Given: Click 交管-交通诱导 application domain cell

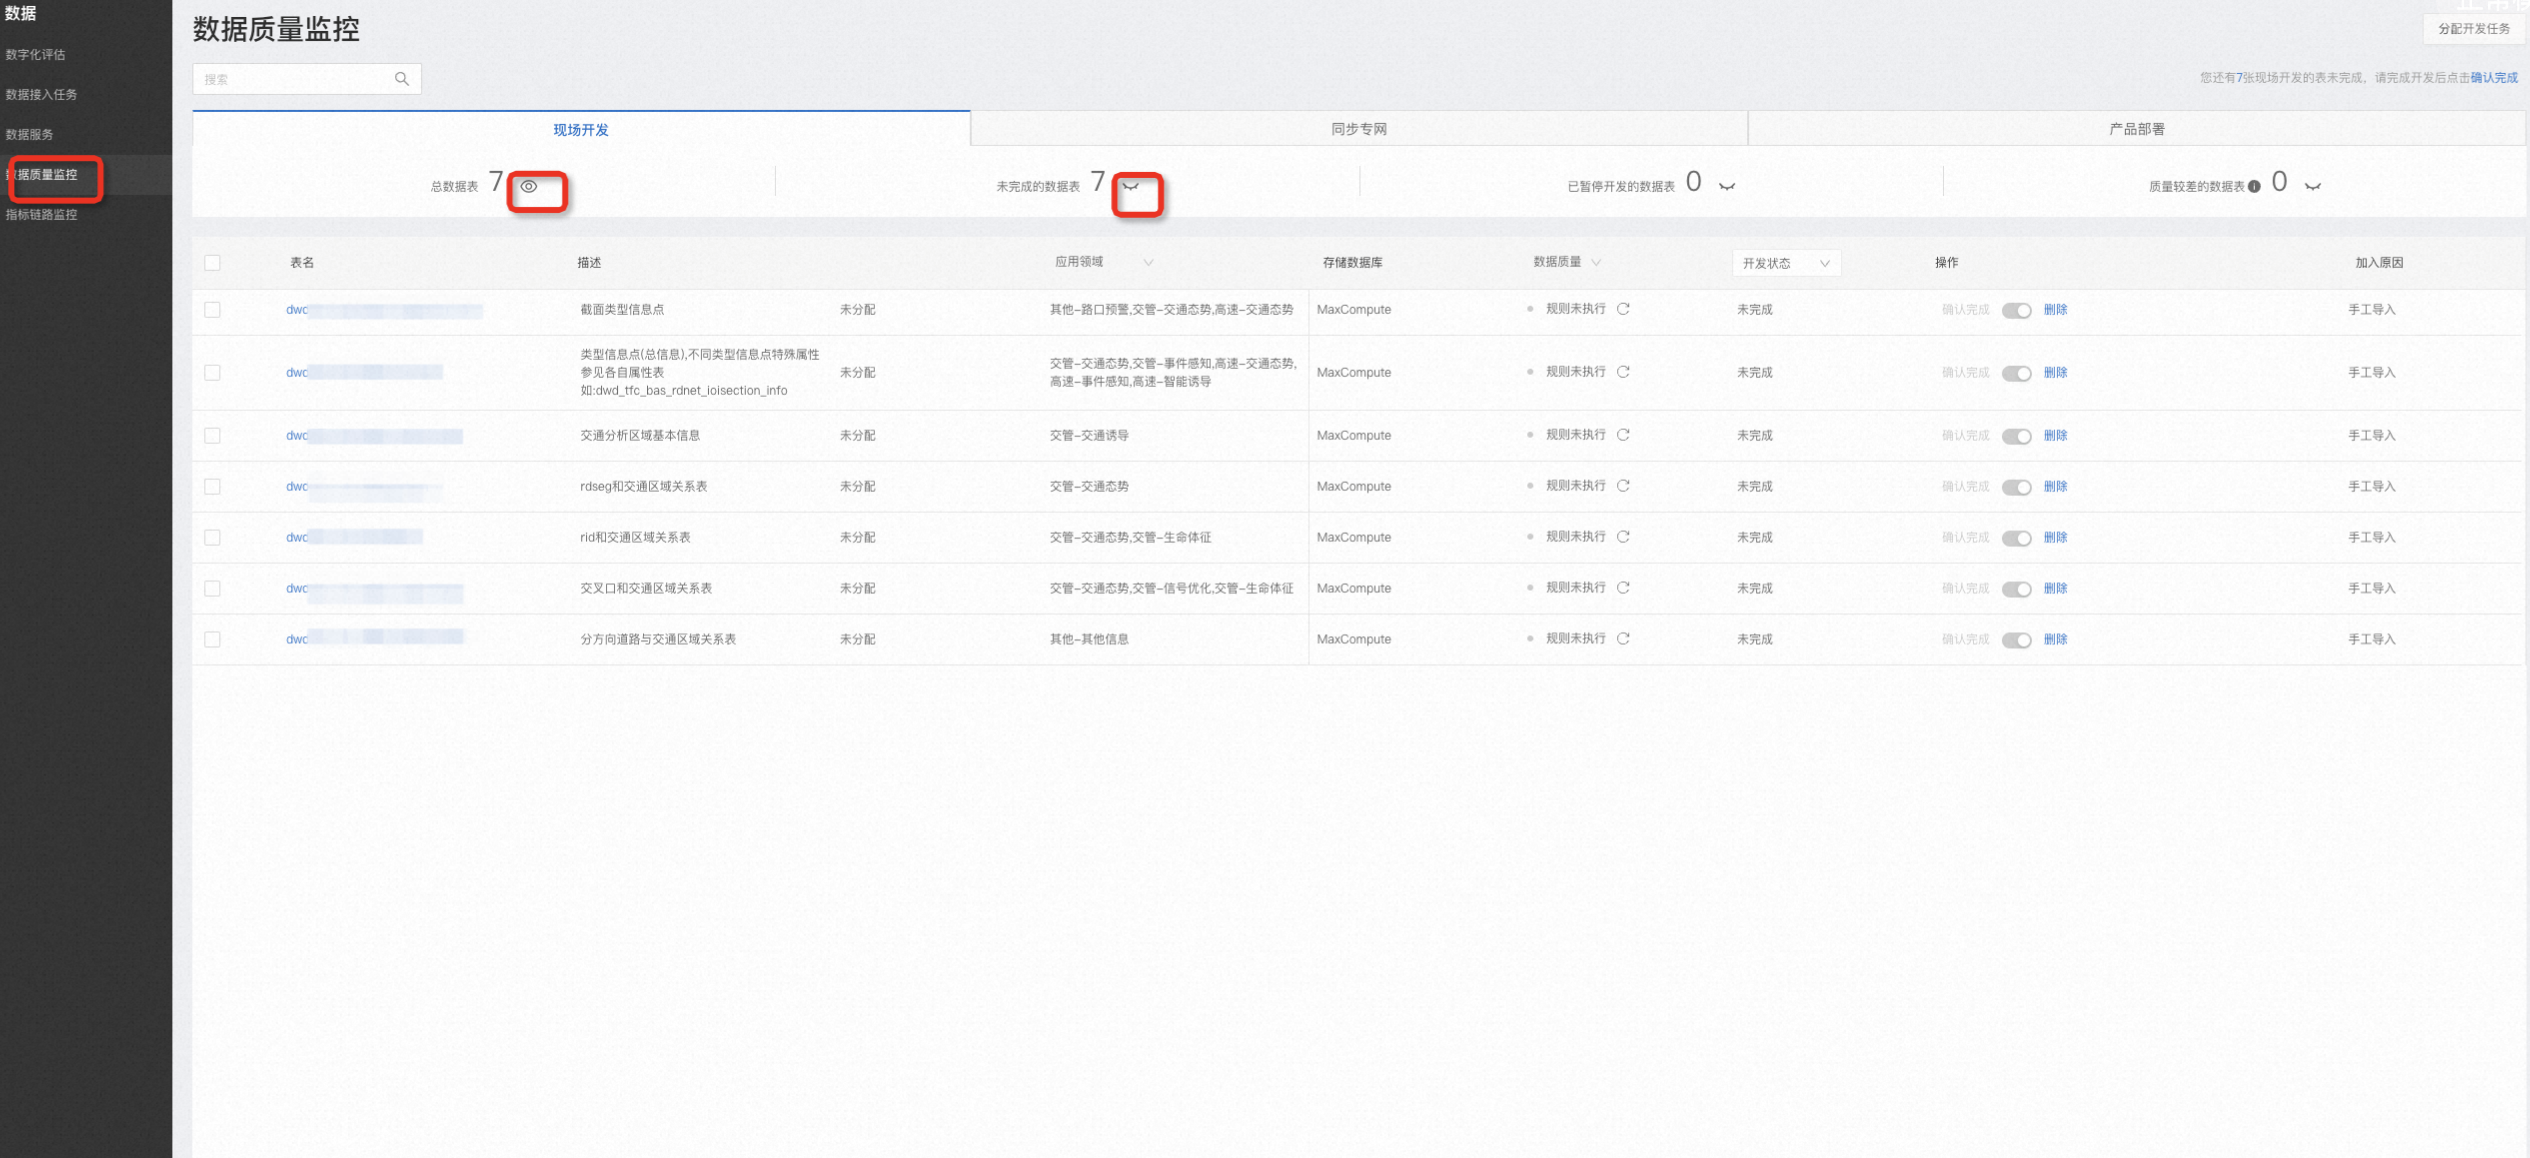Looking at the screenshot, I should point(1089,436).
